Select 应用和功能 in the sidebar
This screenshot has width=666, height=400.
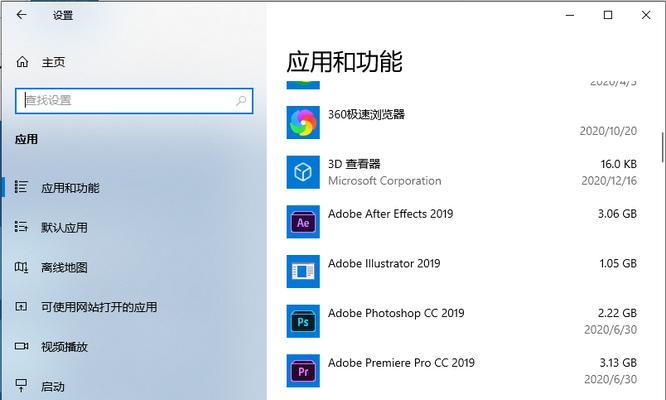coord(70,188)
